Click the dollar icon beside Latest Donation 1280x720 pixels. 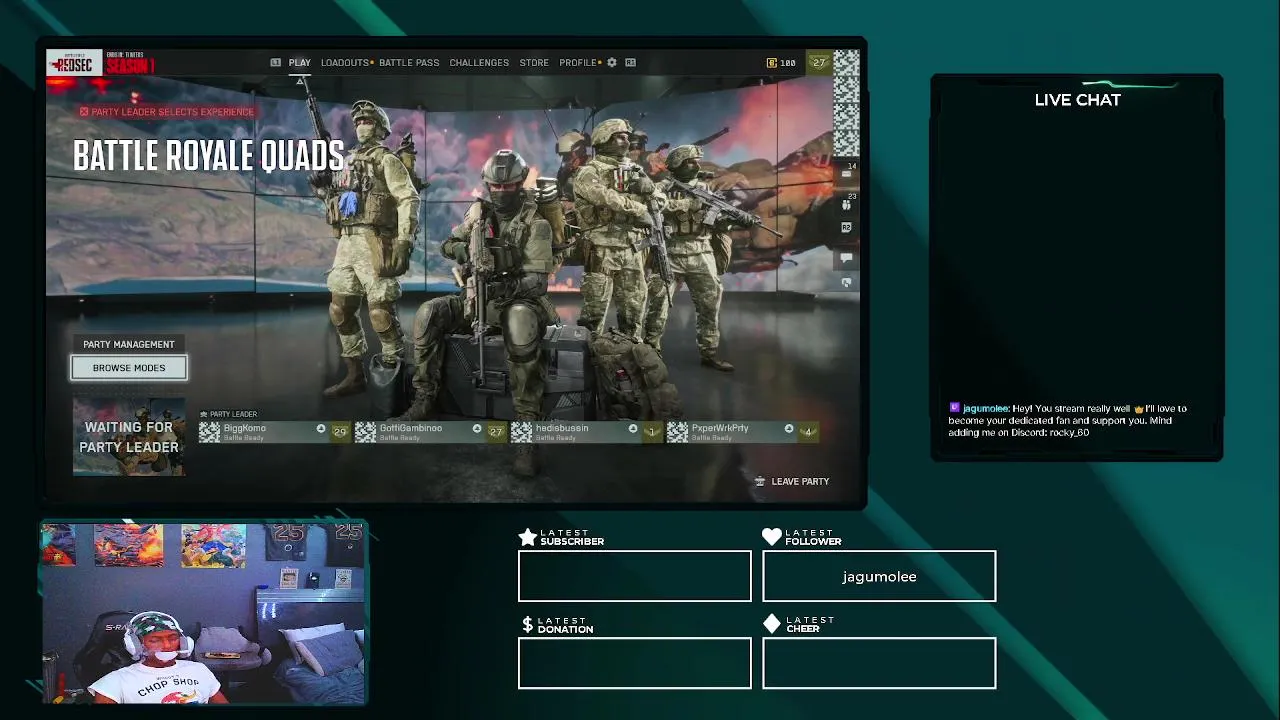click(x=528, y=625)
